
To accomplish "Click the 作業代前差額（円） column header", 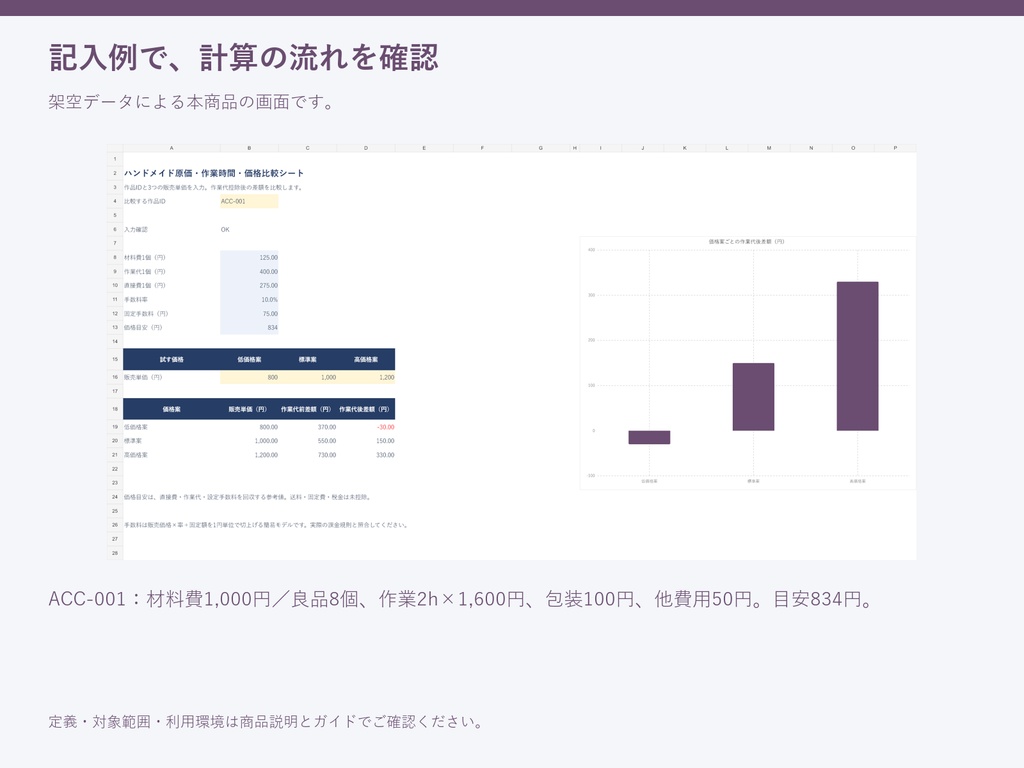I will click(308, 409).
